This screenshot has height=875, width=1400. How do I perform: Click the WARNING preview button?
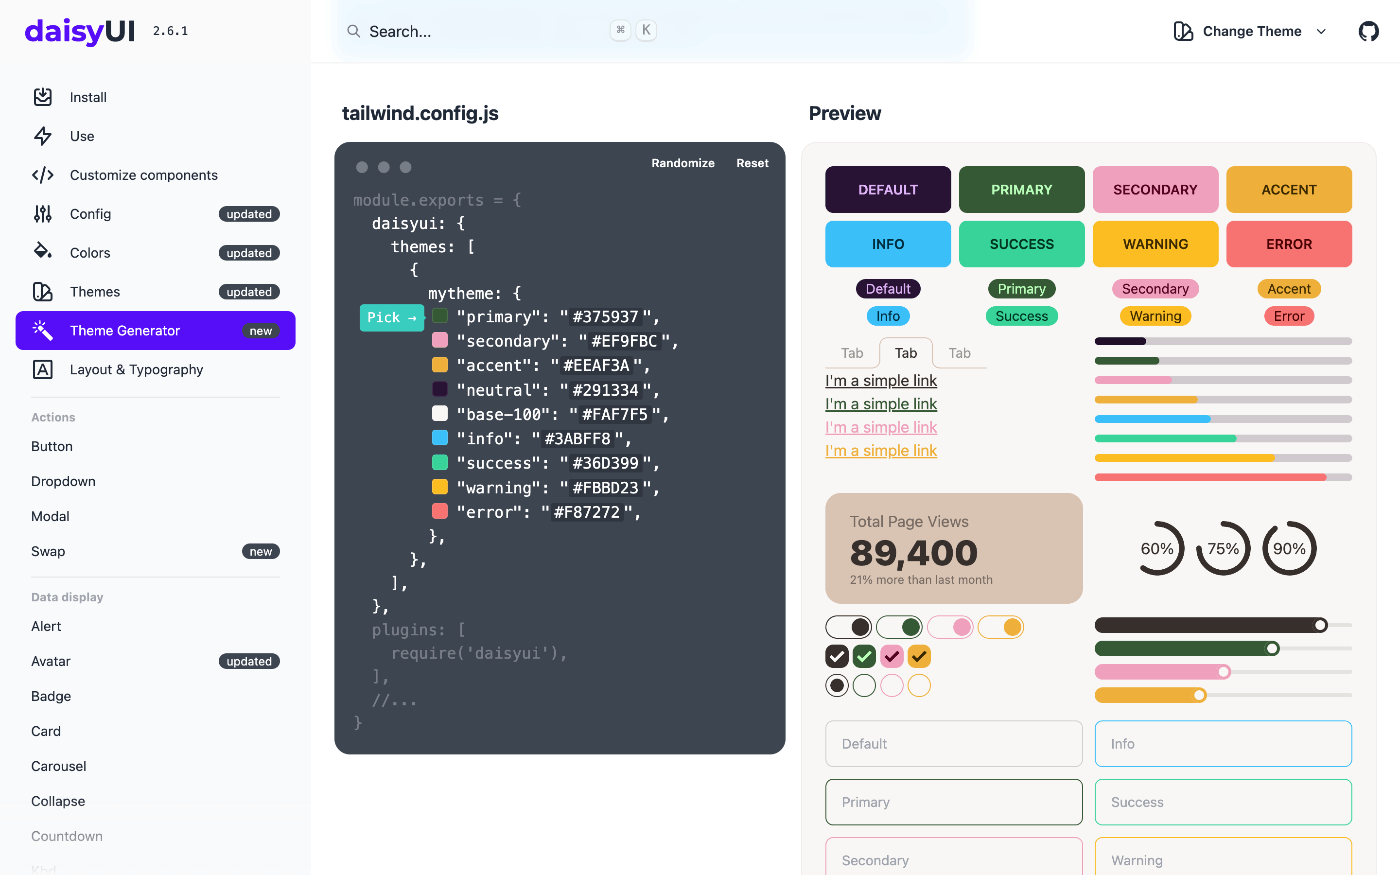[x=1155, y=244]
